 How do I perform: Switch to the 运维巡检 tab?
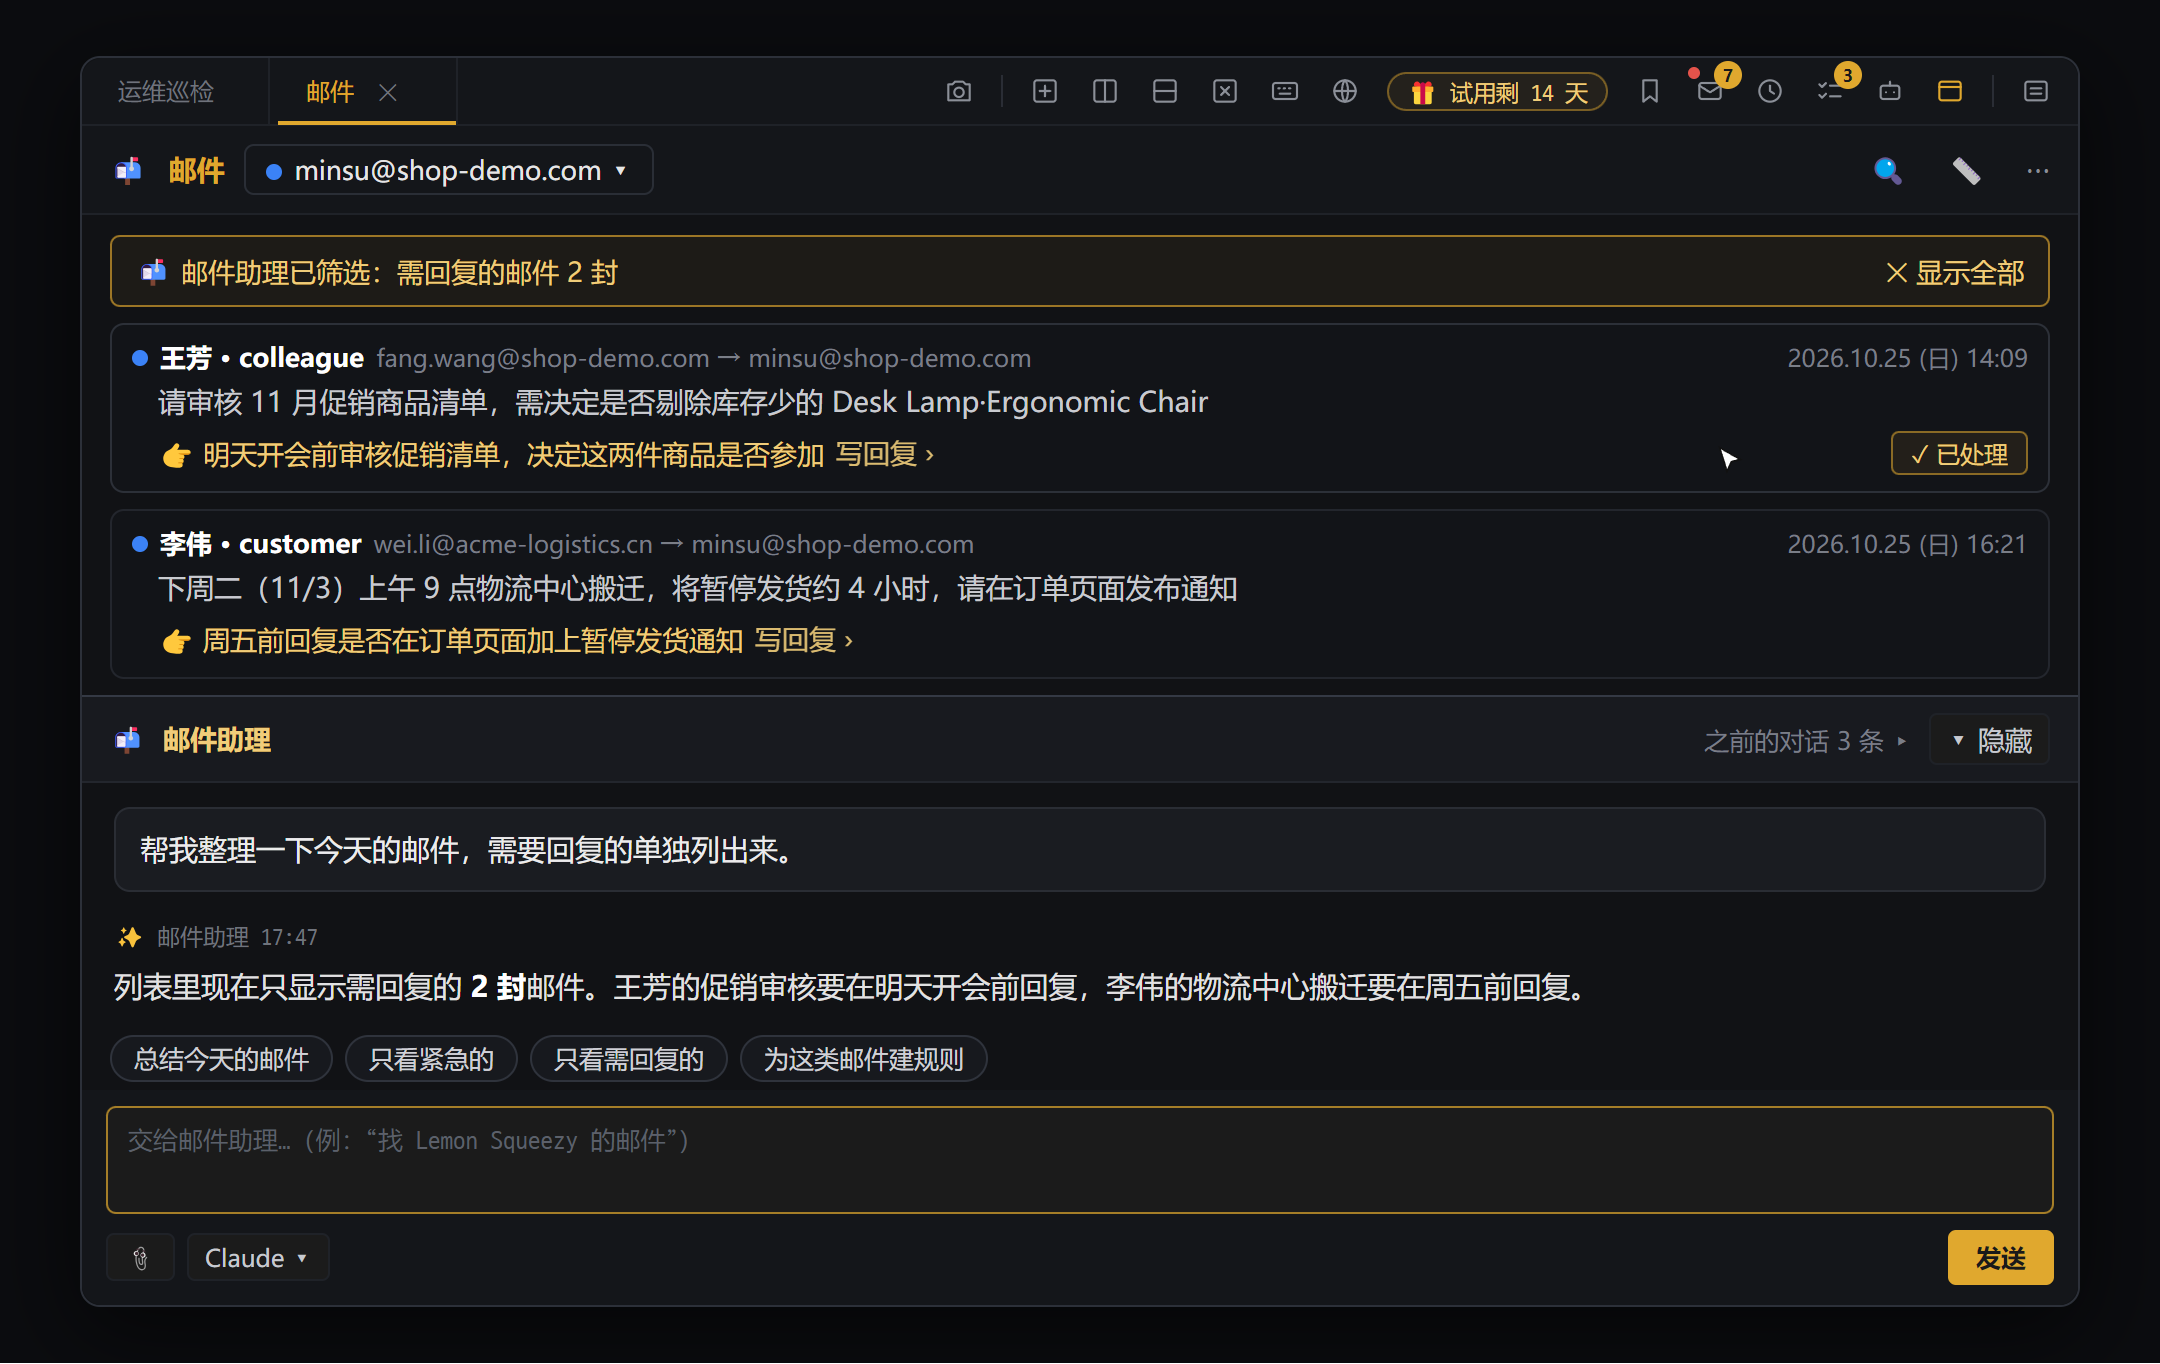[x=166, y=92]
